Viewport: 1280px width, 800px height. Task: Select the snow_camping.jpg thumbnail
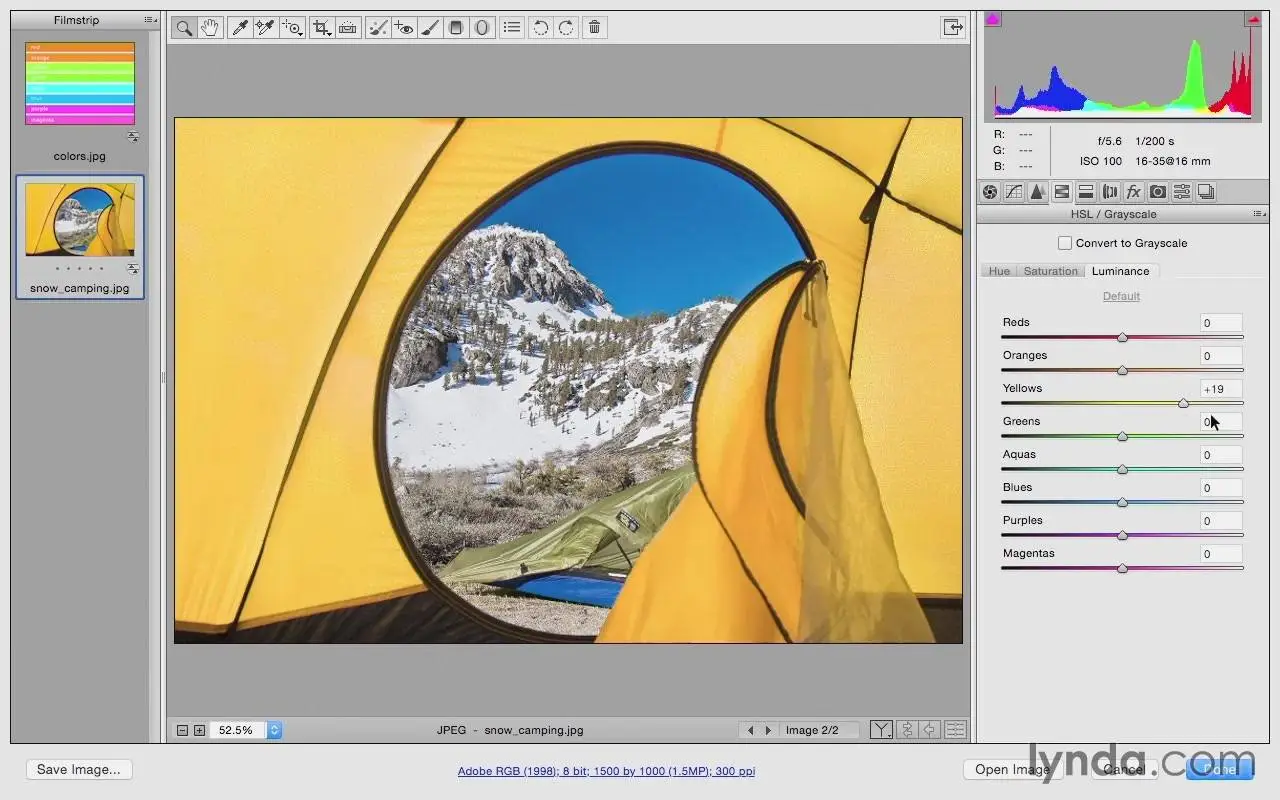coord(80,220)
